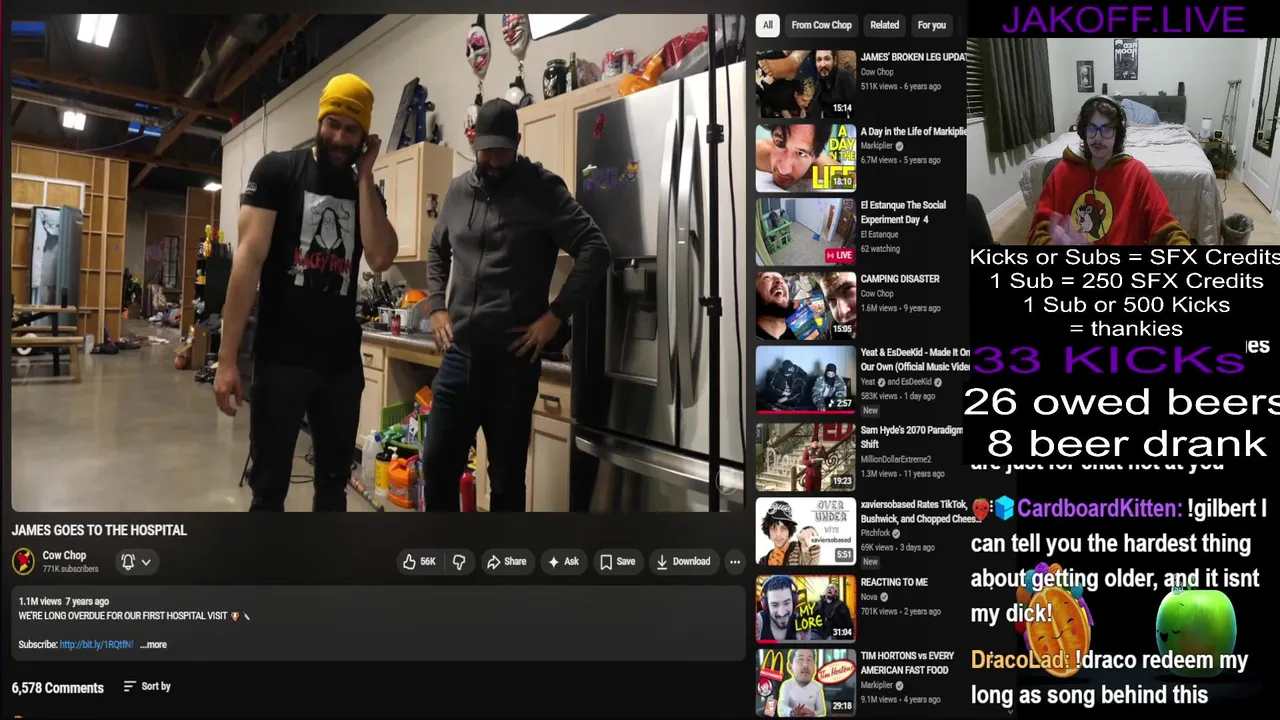Expand the description with ...more
1280x720 pixels.
click(x=153, y=645)
